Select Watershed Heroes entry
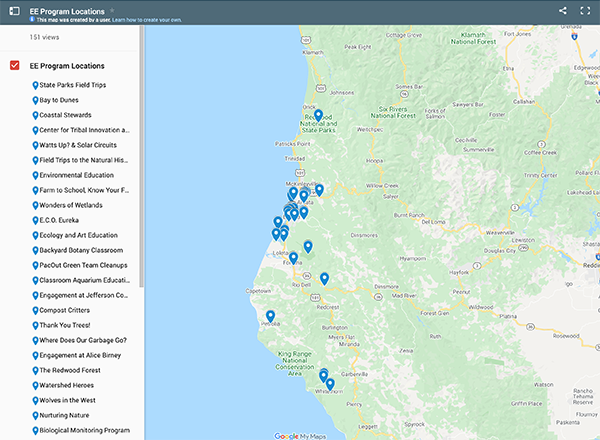 click(x=67, y=385)
